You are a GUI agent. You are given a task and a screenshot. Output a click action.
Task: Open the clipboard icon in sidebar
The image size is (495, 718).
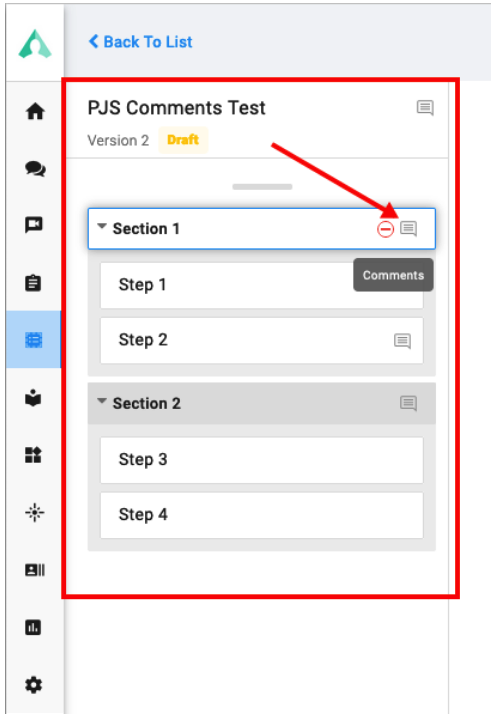pos(33,283)
